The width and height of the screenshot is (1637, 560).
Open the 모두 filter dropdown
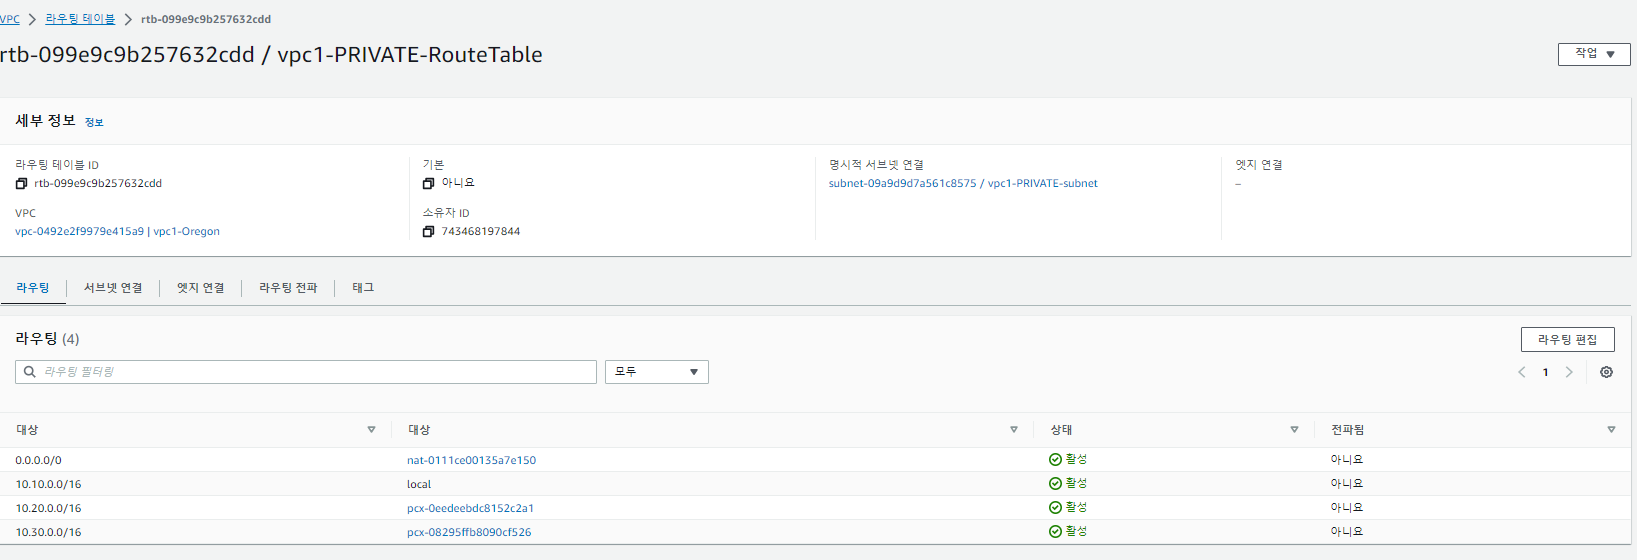657,372
